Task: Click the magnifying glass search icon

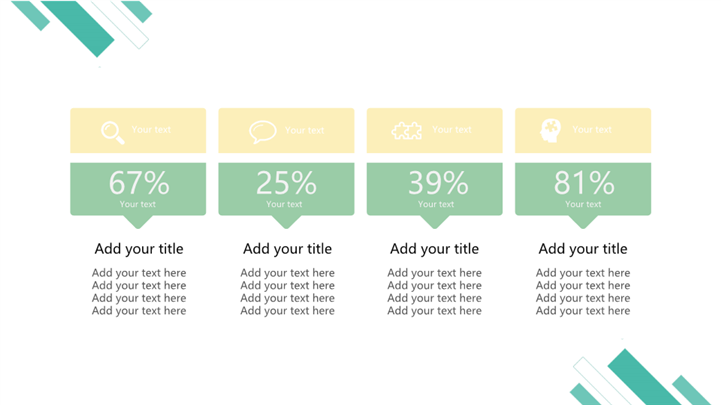Action: [113, 132]
